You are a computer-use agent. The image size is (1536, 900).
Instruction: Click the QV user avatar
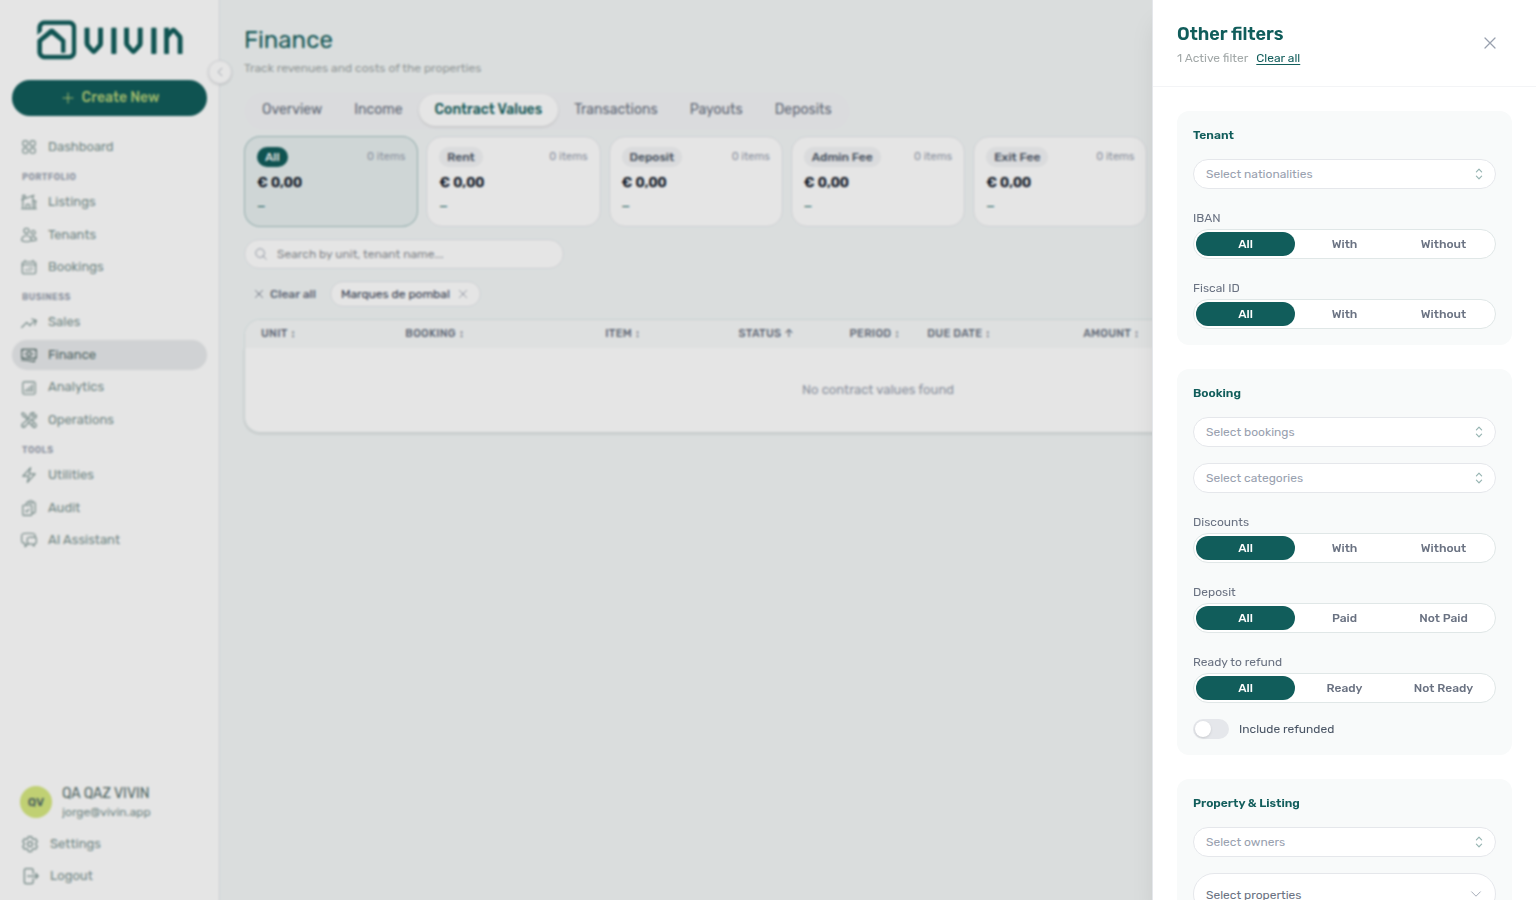[x=36, y=802]
